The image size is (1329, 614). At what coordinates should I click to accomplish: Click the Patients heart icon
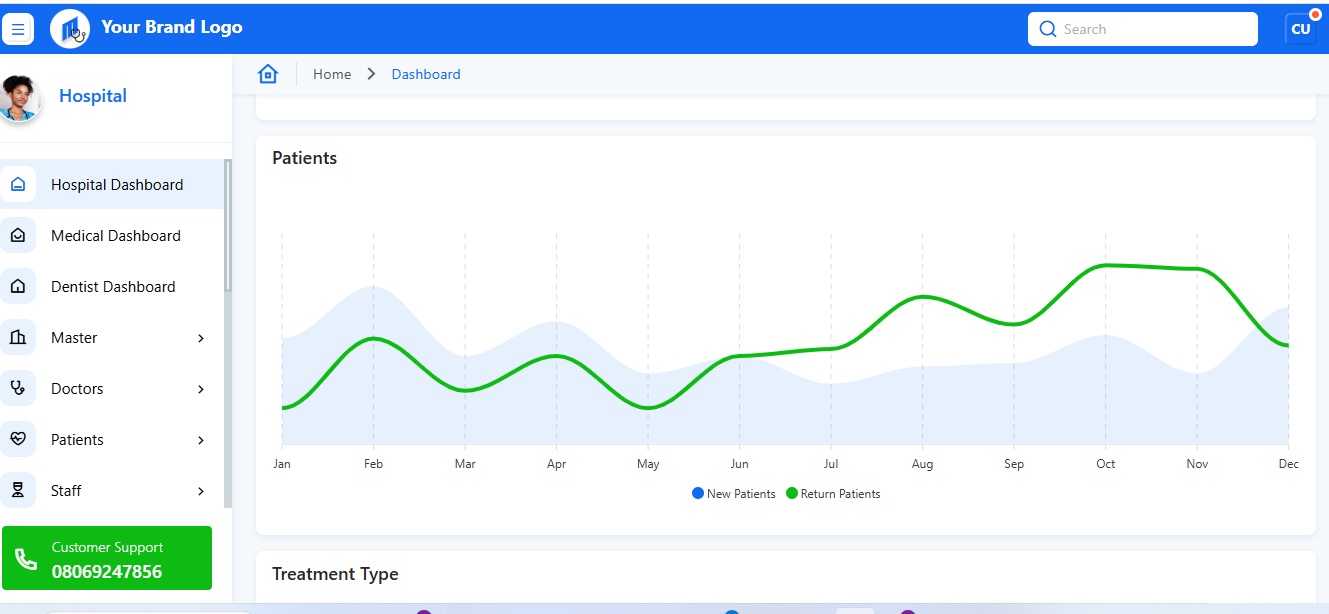coord(19,439)
